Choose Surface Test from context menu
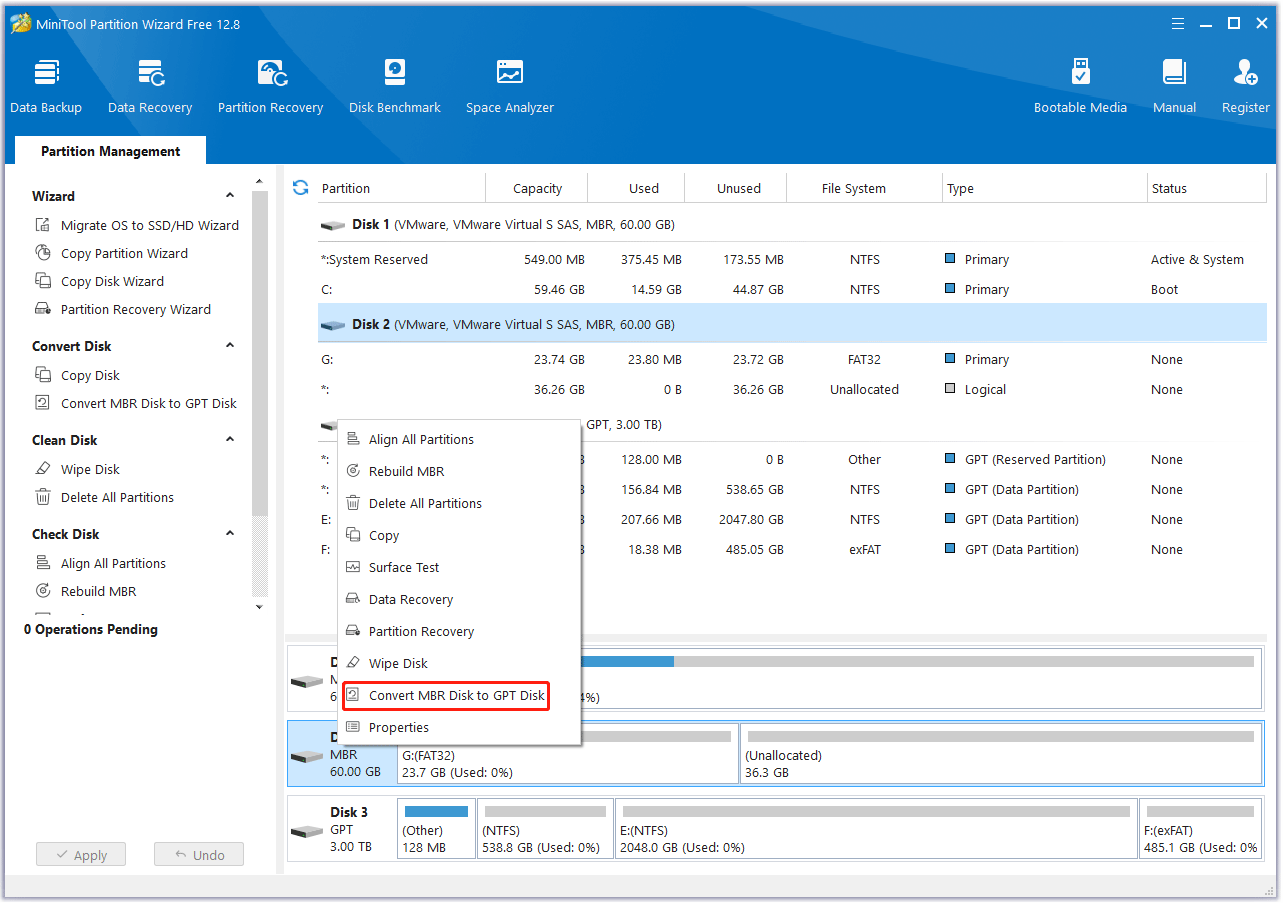This screenshot has height=903, width=1283. click(459, 567)
